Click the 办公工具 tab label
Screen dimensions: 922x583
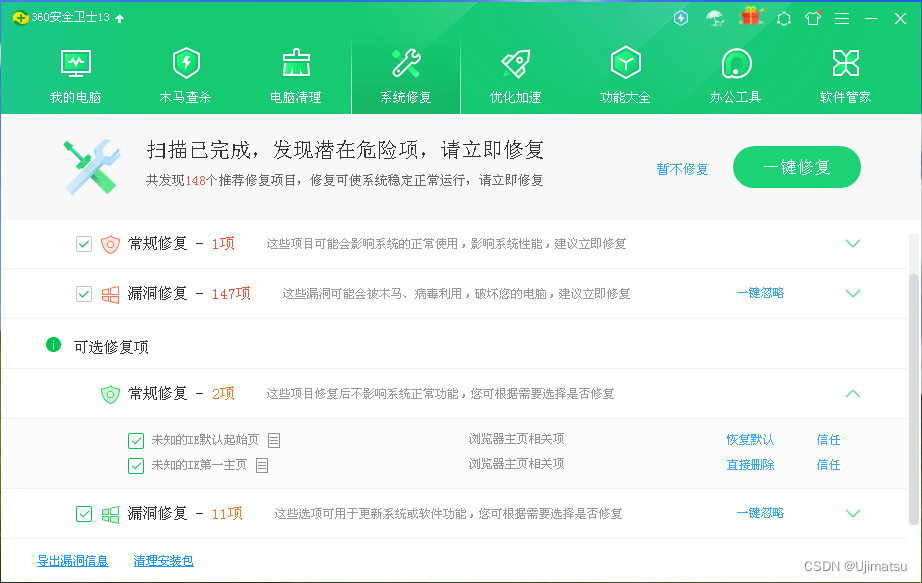click(736, 97)
